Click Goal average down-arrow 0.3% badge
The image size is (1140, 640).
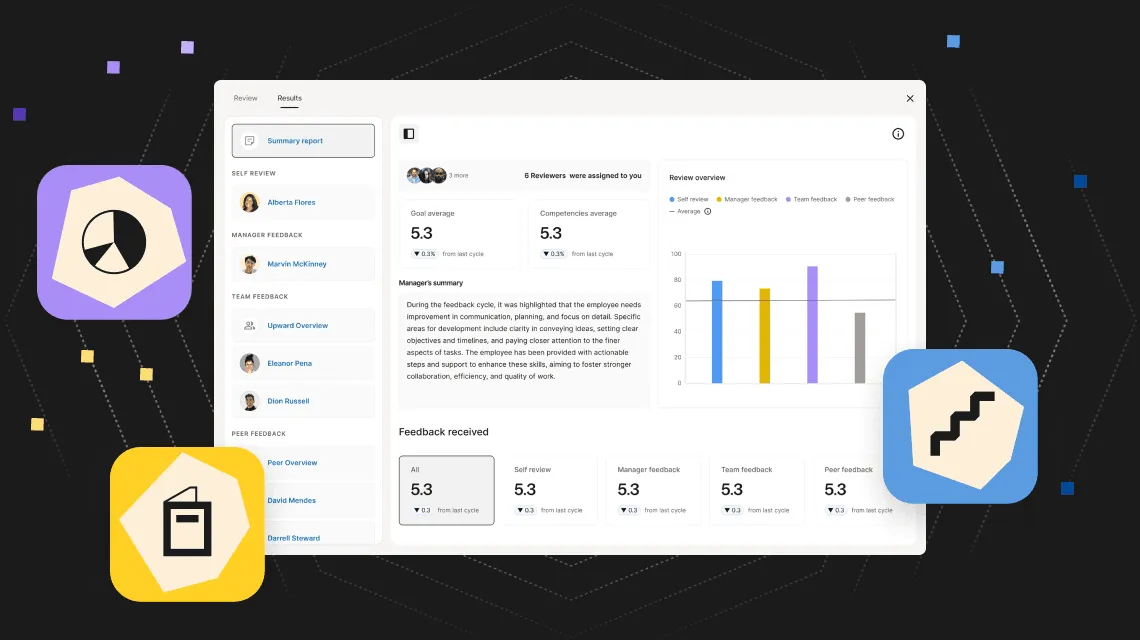[424, 254]
